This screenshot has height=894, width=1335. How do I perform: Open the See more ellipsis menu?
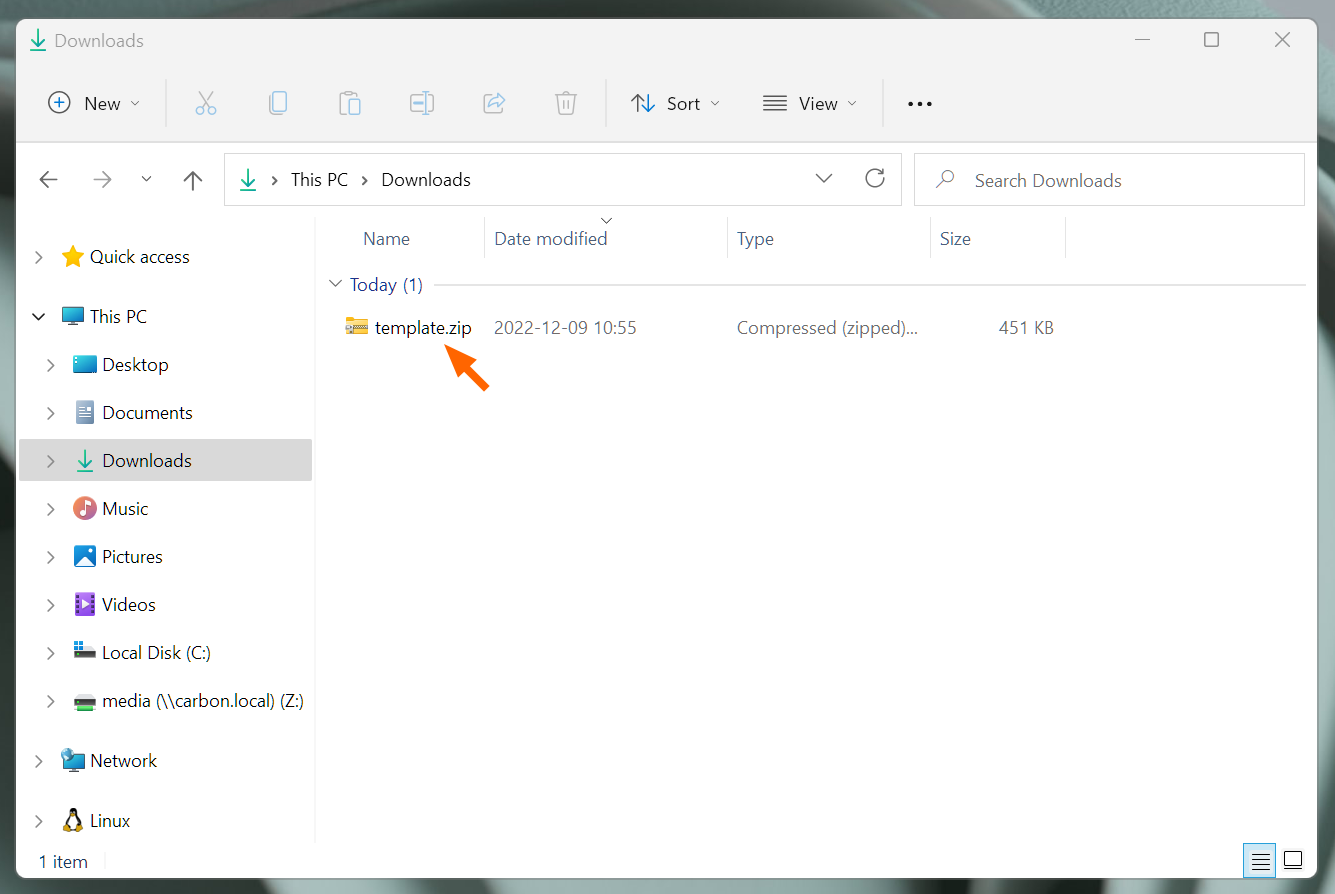pyautogui.click(x=919, y=103)
